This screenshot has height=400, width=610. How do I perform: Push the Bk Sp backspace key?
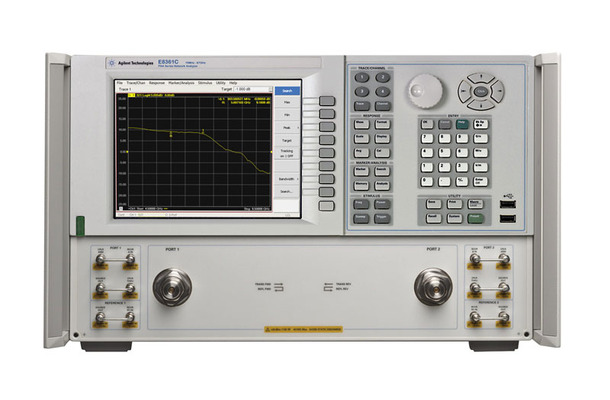click(x=480, y=124)
